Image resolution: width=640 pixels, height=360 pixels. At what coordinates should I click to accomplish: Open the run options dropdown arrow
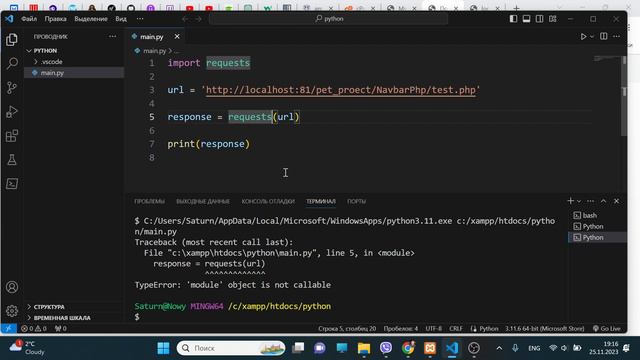click(592, 37)
